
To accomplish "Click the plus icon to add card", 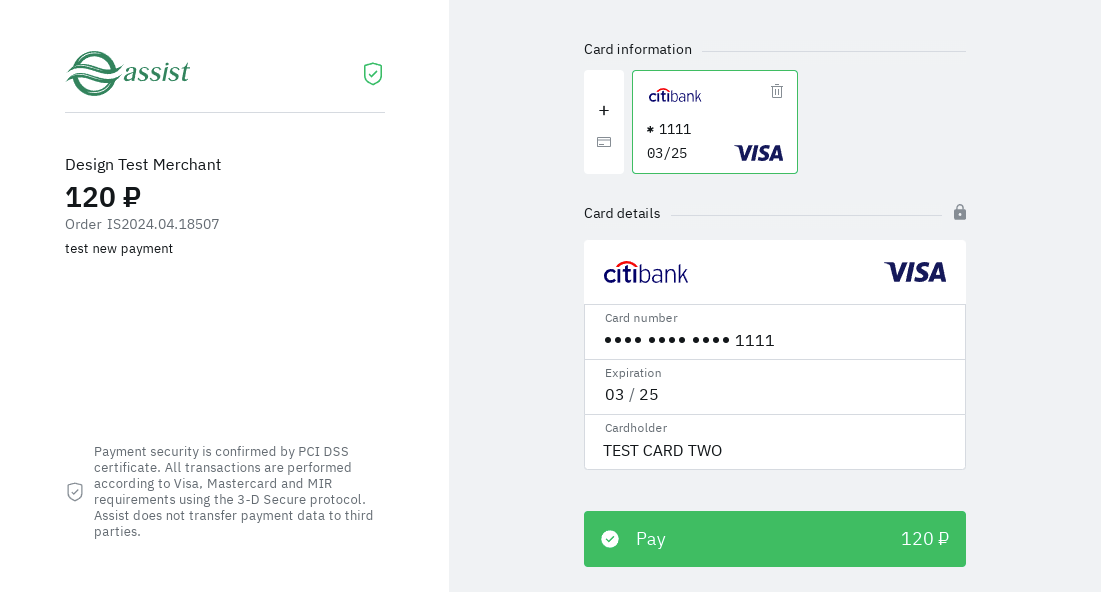I will 604,110.
